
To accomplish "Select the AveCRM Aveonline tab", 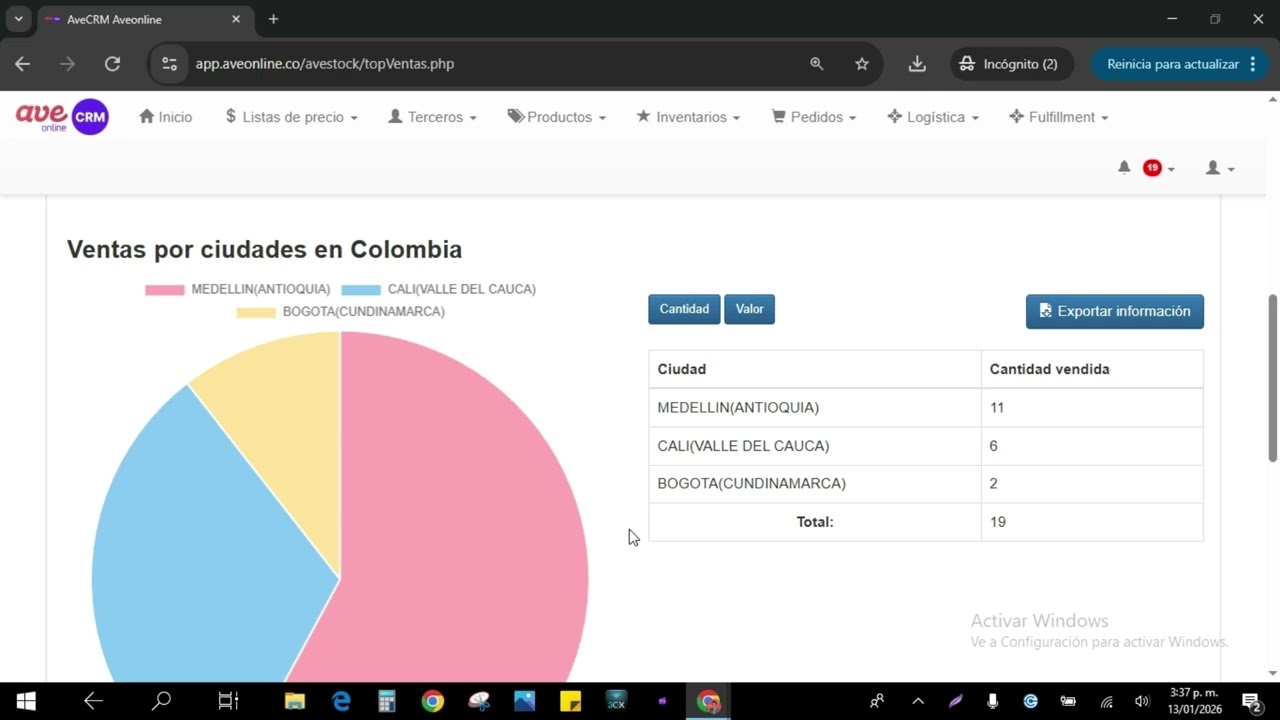I will click(143, 19).
